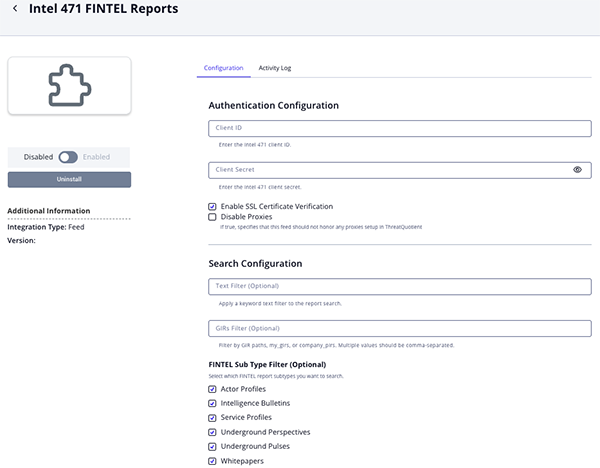Uncheck the Service Profiles checkbox
The width and height of the screenshot is (600, 468).
point(212,418)
